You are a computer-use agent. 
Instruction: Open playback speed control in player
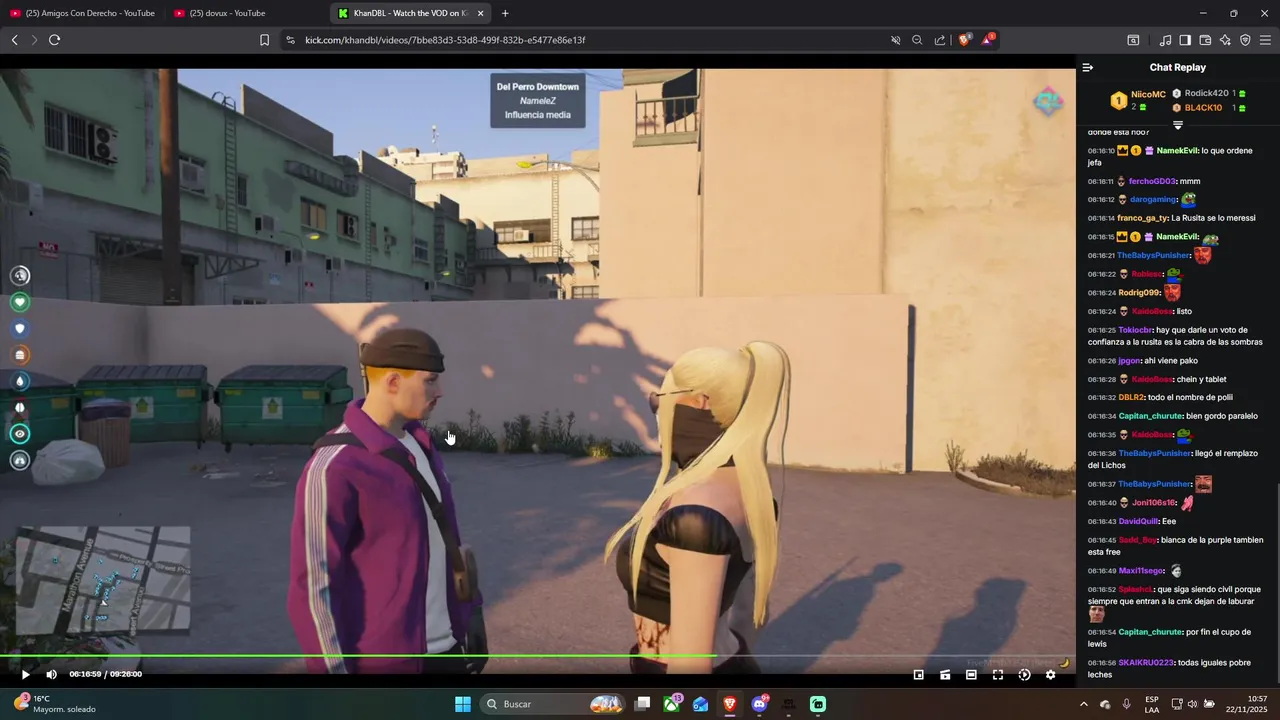coord(1024,675)
